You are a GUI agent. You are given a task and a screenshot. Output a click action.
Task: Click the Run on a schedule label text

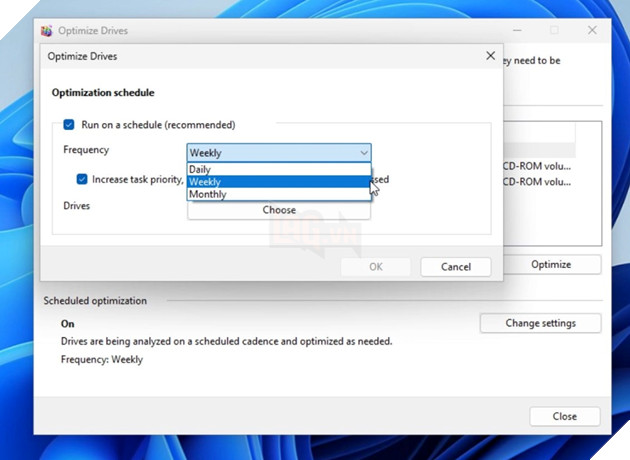click(x=158, y=125)
